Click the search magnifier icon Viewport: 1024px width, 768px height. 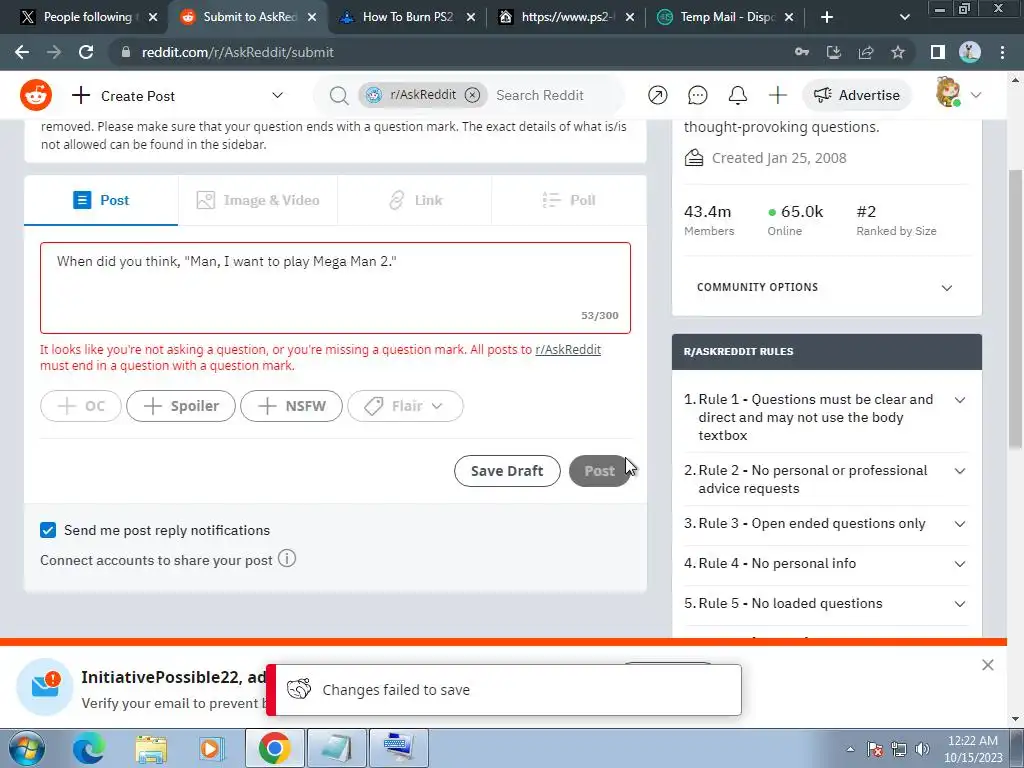(338, 95)
